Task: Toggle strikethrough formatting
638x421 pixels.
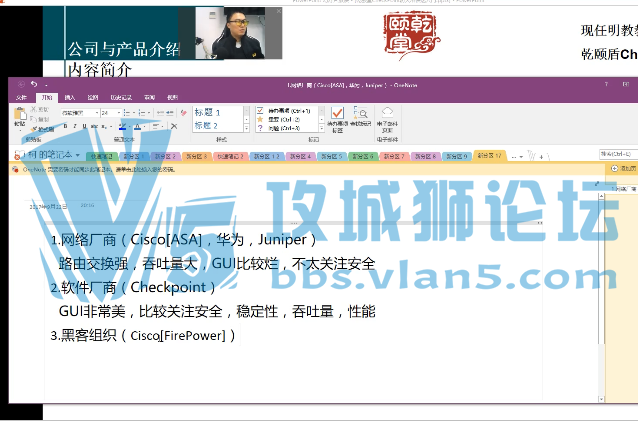Action: [x=94, y=127]
